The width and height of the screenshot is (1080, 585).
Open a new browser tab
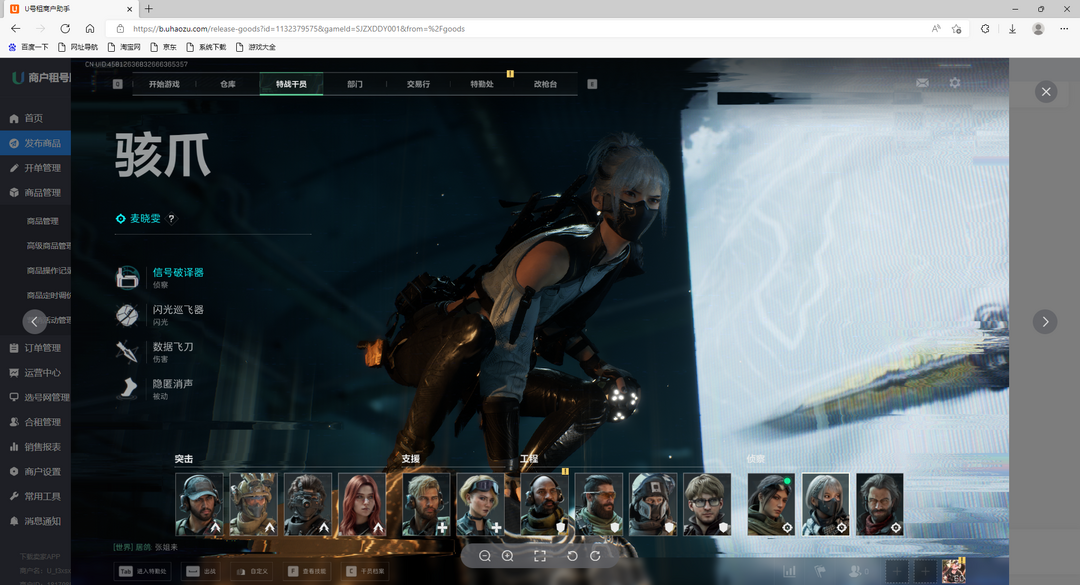click(x=149, y=9)
